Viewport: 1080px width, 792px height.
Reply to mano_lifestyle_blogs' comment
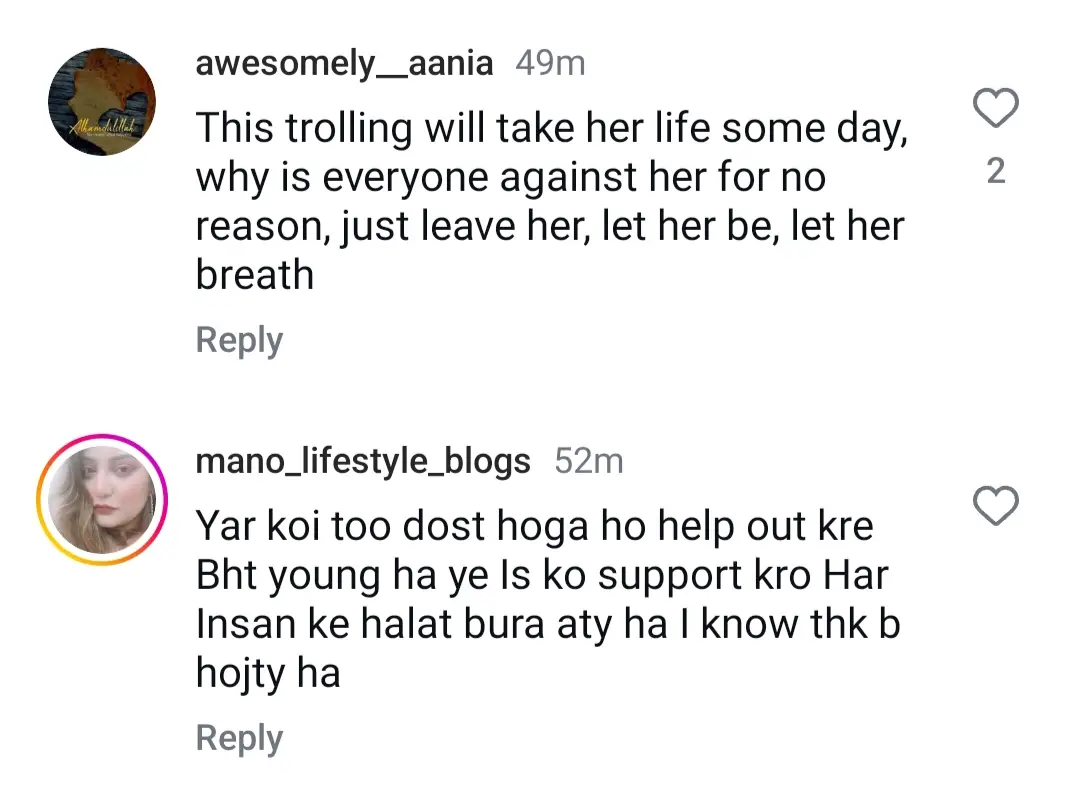pos(239,738)
